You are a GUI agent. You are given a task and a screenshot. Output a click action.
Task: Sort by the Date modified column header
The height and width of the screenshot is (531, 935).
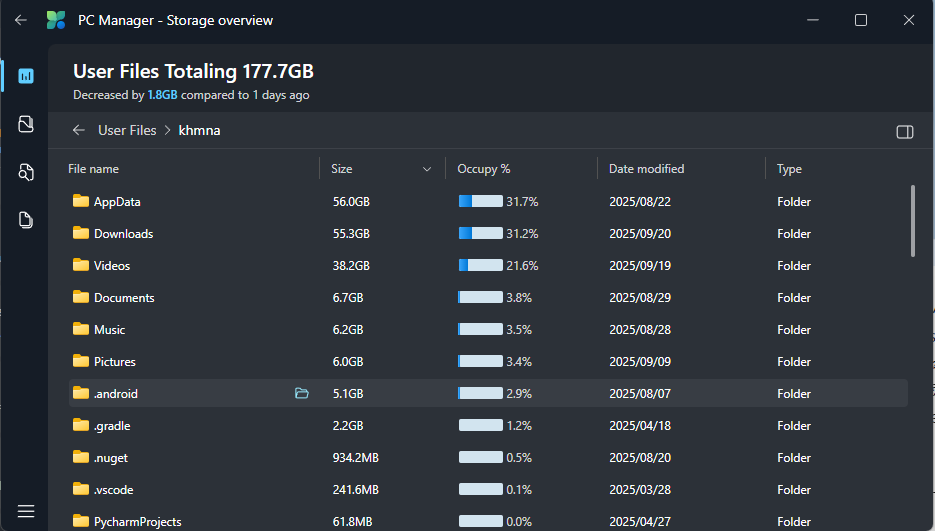point(646,169)
